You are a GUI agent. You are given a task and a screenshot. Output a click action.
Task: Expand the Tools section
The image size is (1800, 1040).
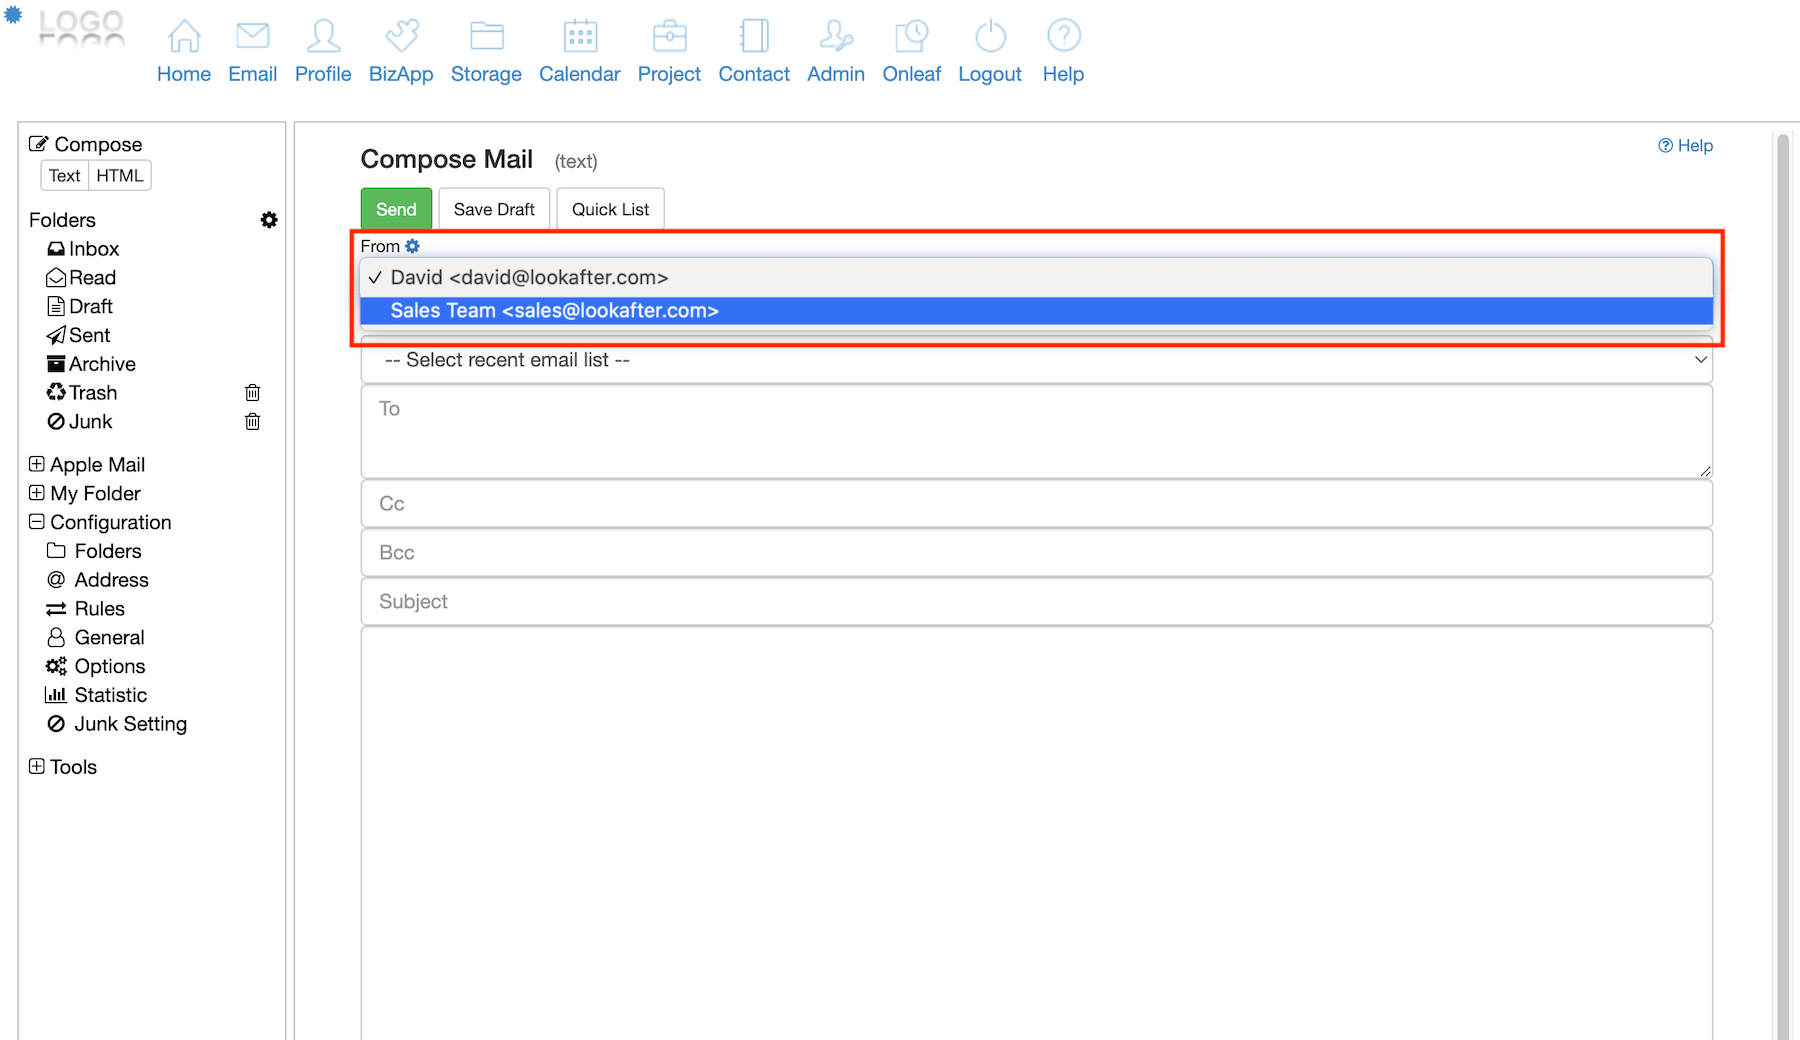pos(37,767)
